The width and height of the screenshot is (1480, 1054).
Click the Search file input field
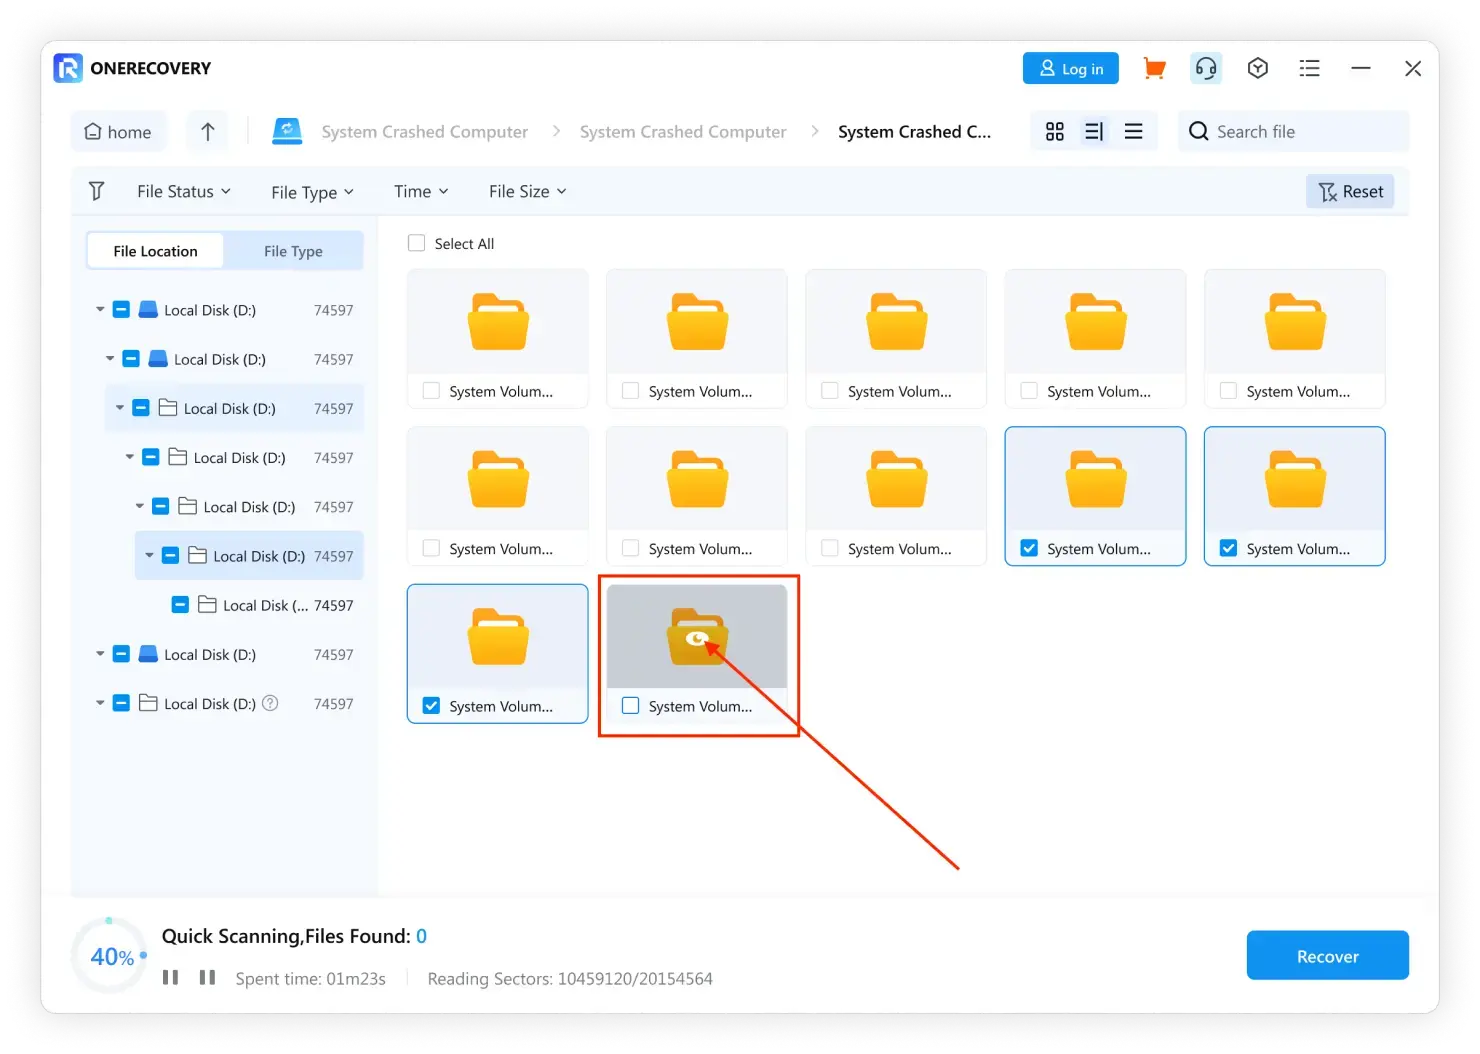point(1300,132)
